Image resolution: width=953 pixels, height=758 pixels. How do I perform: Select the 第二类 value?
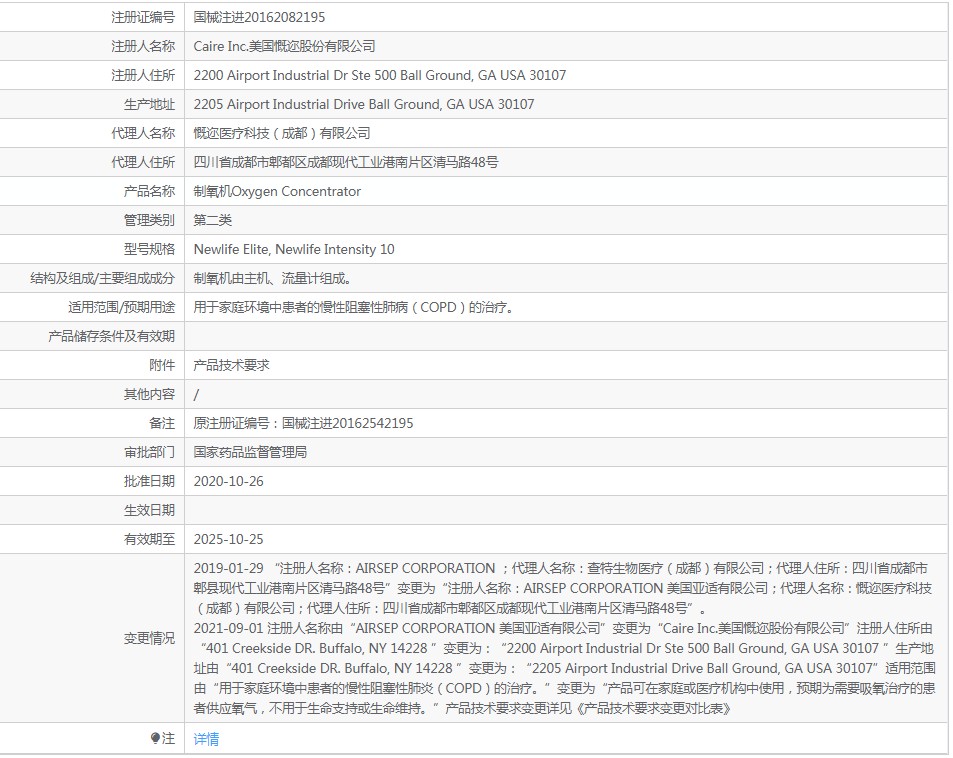pos(213,220)
